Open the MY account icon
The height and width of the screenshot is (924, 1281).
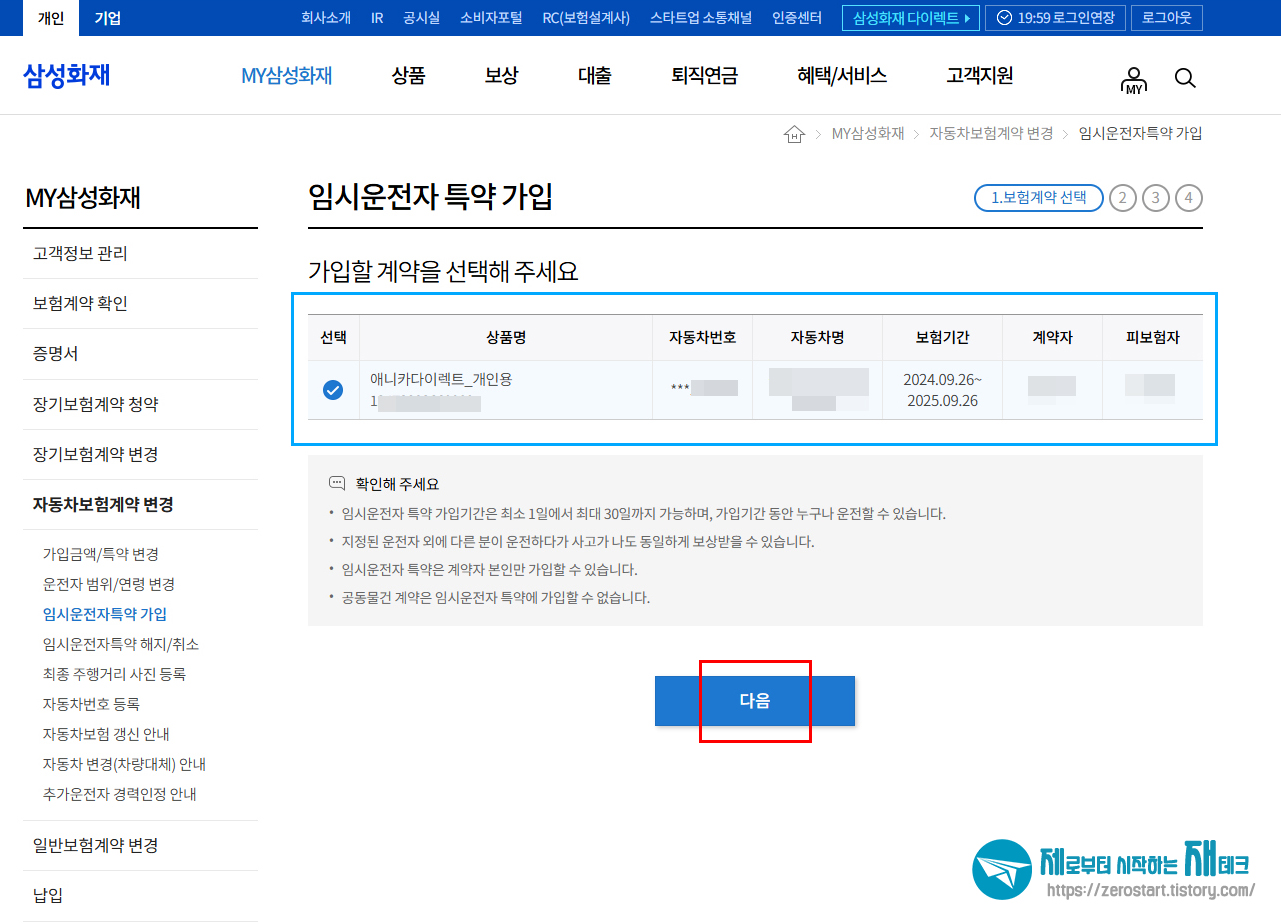click(x=1133, y=80)
